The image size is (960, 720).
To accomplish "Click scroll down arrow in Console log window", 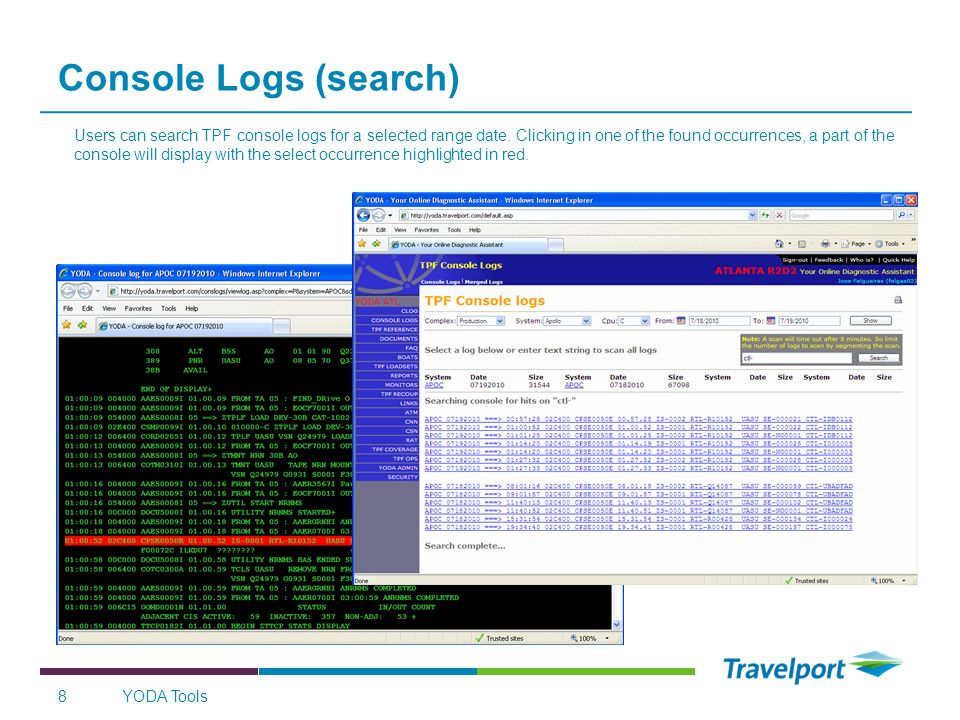I will (x=617, y=624).
